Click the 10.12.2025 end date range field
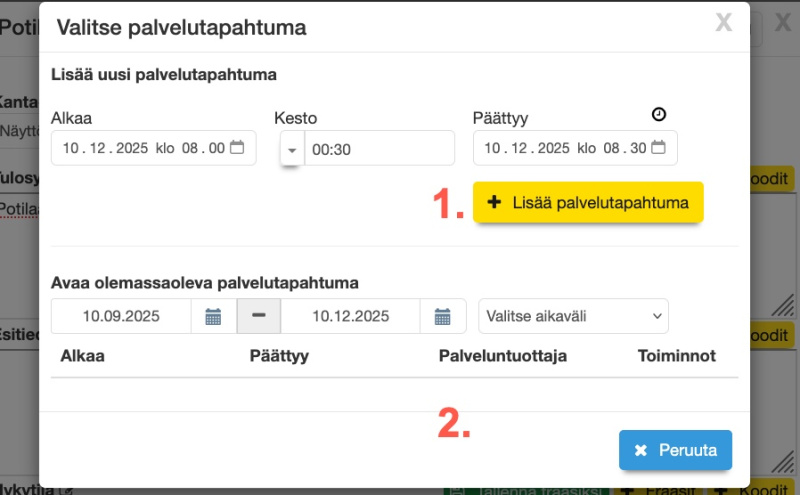800x495 pixels. (350, 317)
